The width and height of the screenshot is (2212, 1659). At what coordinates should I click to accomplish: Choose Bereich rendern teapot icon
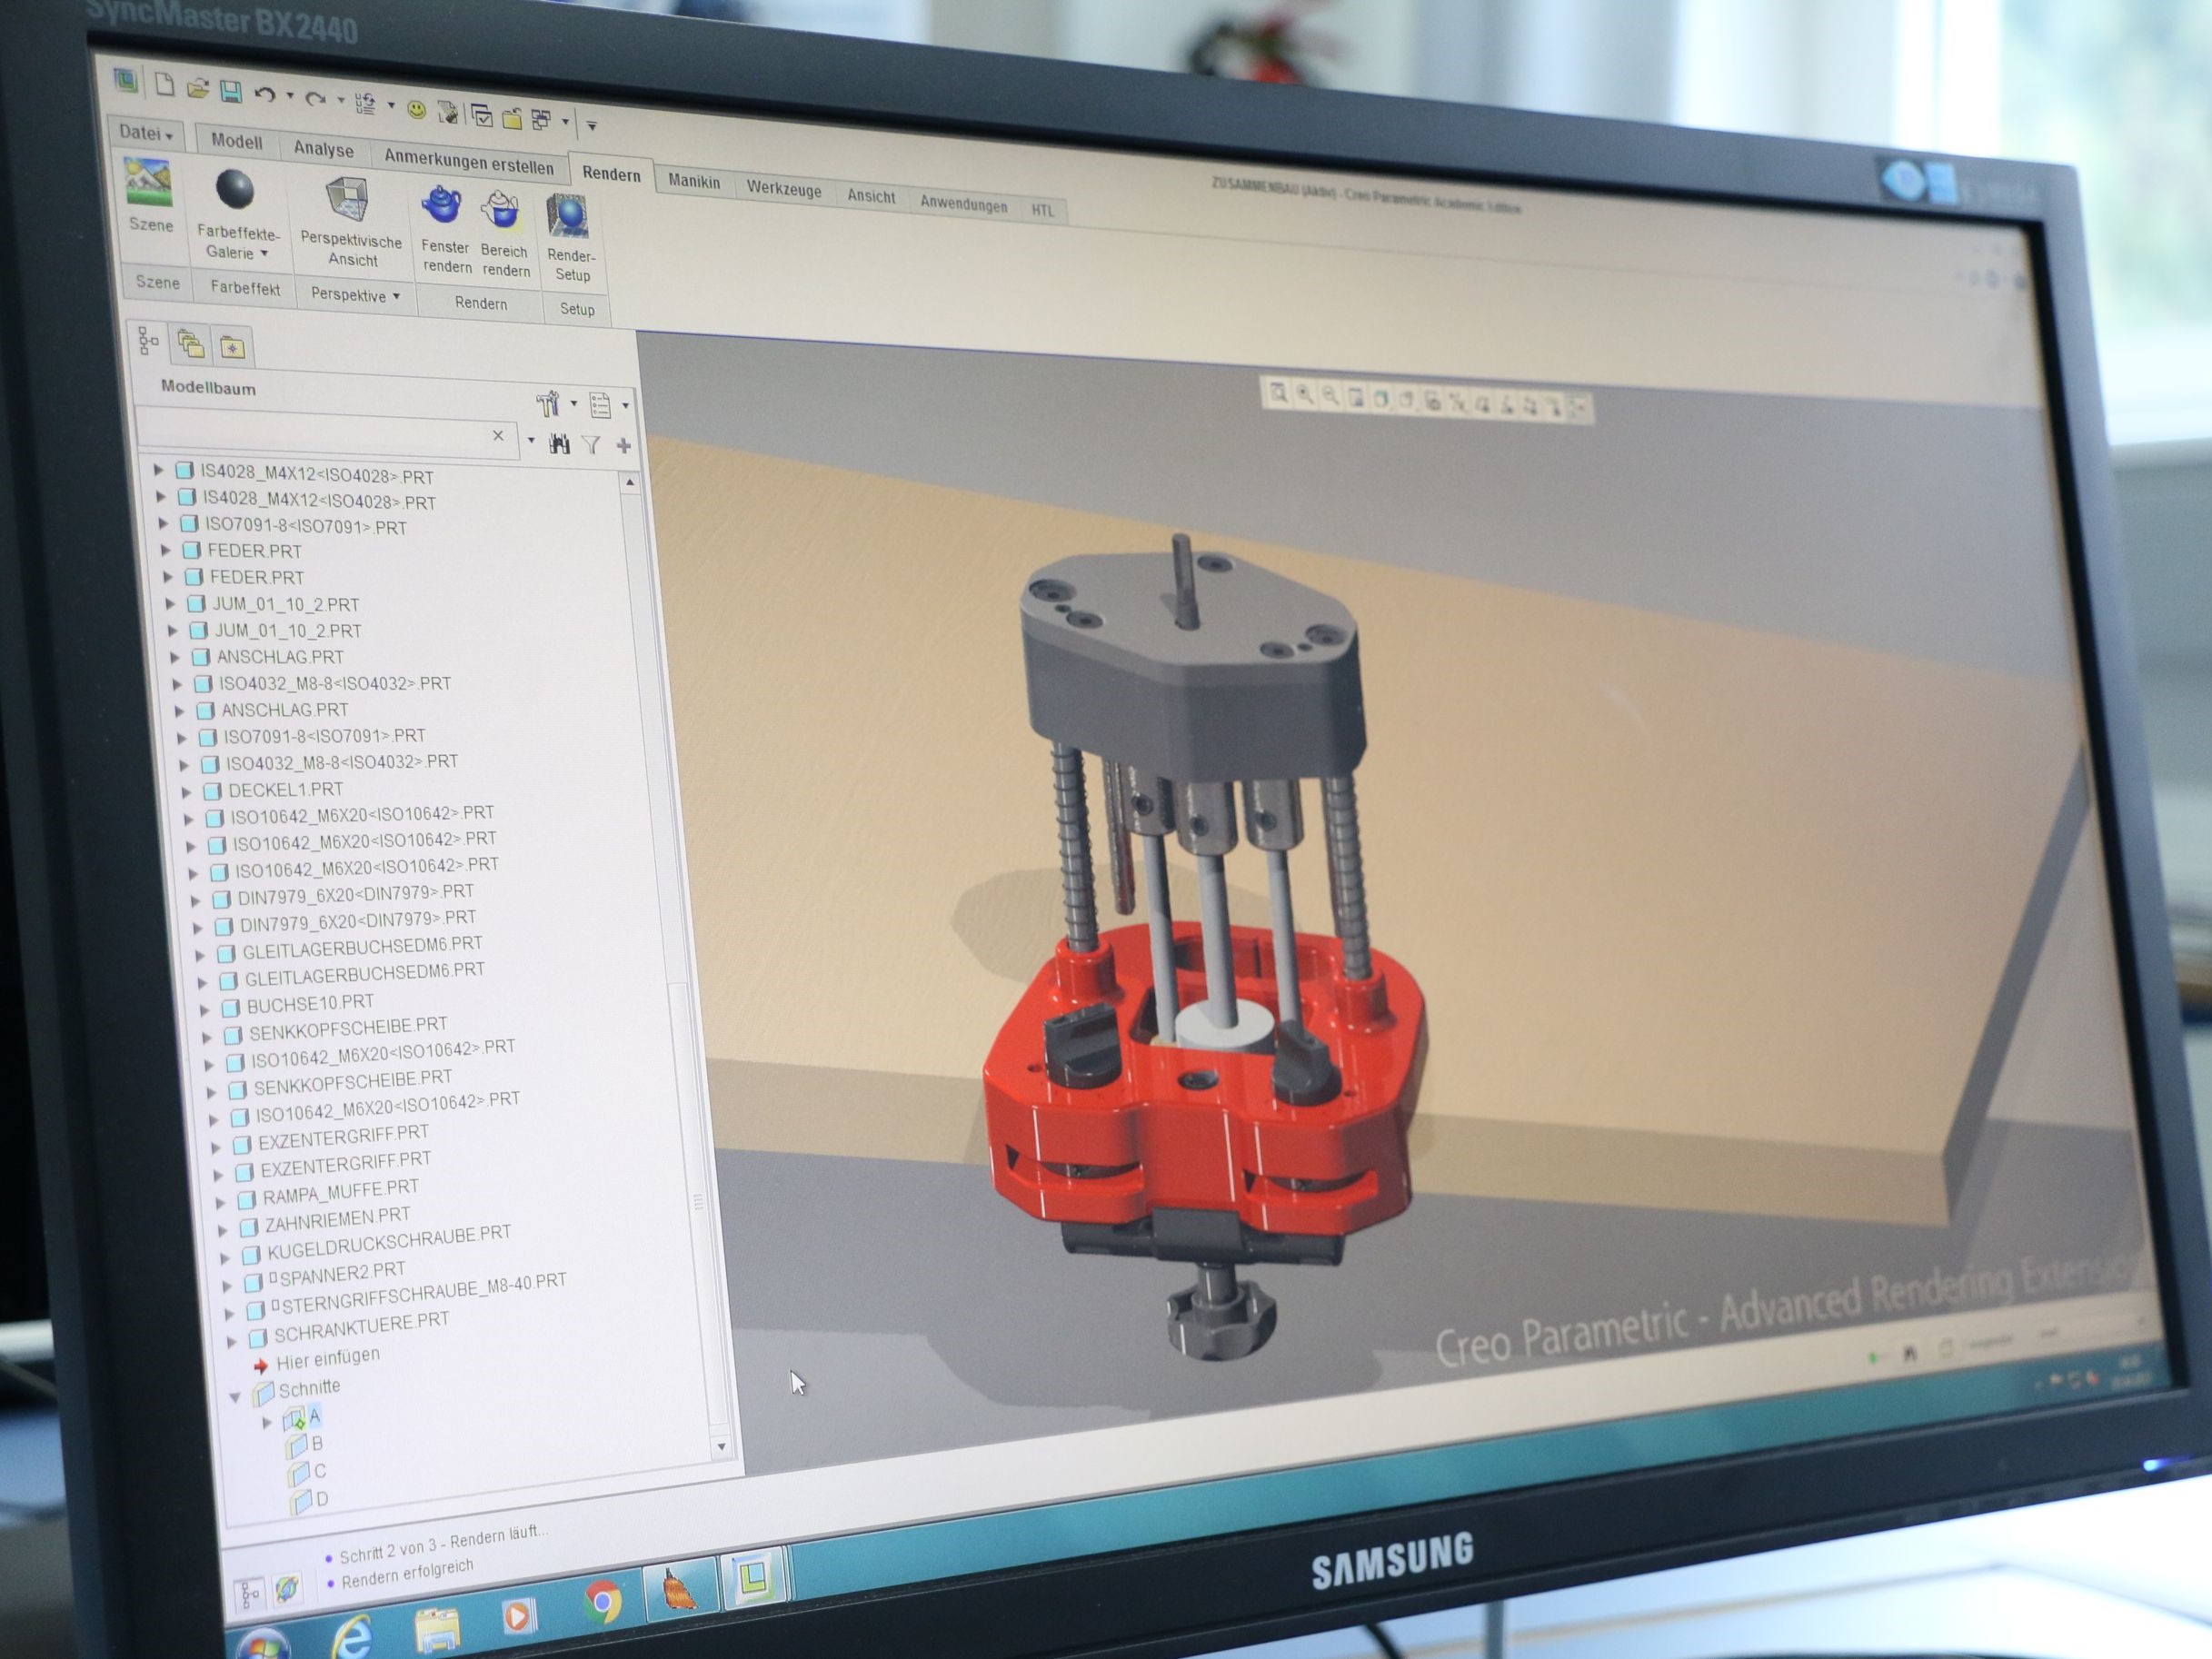point(501,211)
